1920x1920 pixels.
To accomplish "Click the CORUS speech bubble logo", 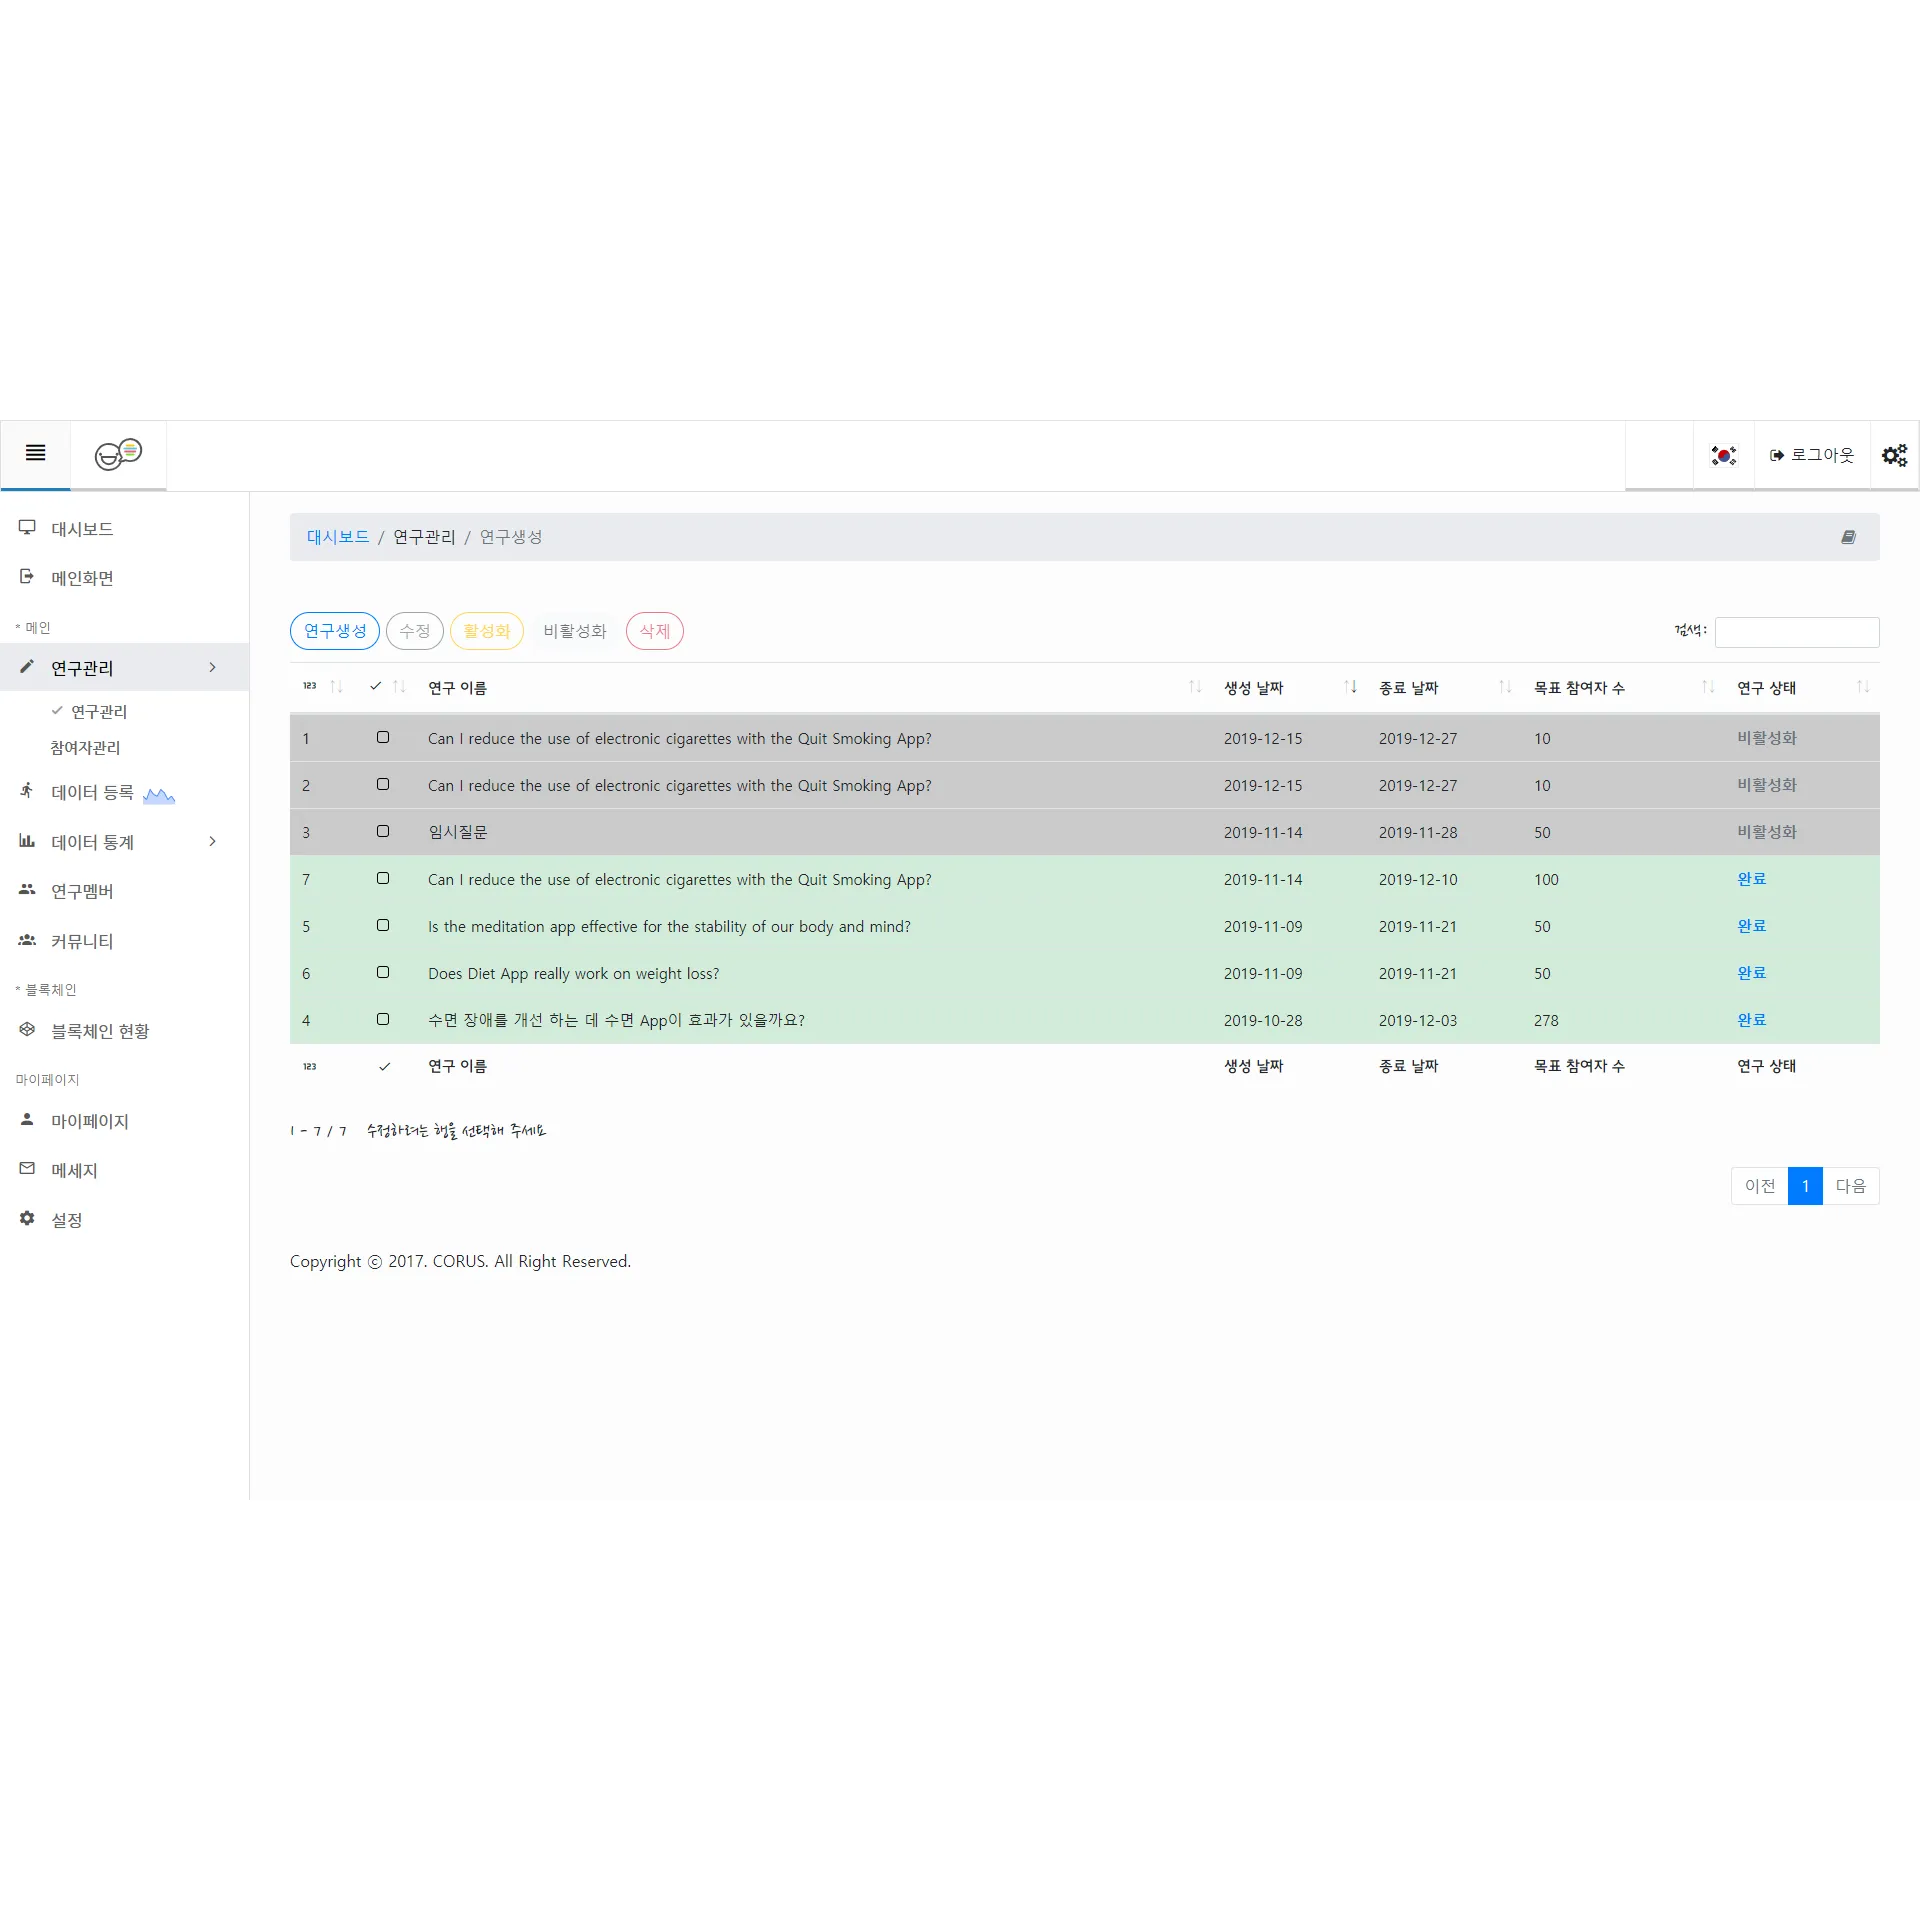I will click(118, 454).
